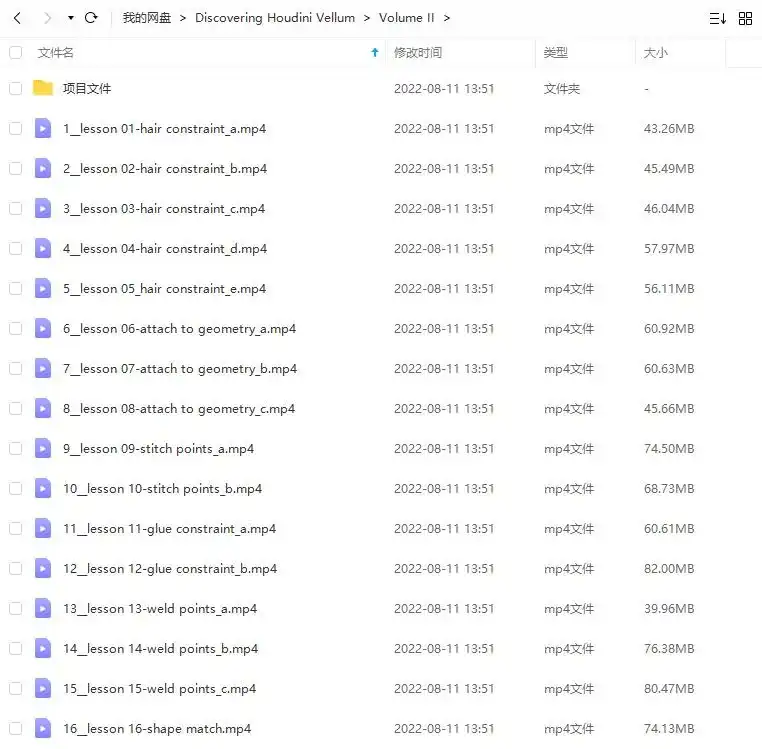Check lesson 06-attach to geometry_a checkbox
Screen dimensions: 762x749
[x=16, y=329]
